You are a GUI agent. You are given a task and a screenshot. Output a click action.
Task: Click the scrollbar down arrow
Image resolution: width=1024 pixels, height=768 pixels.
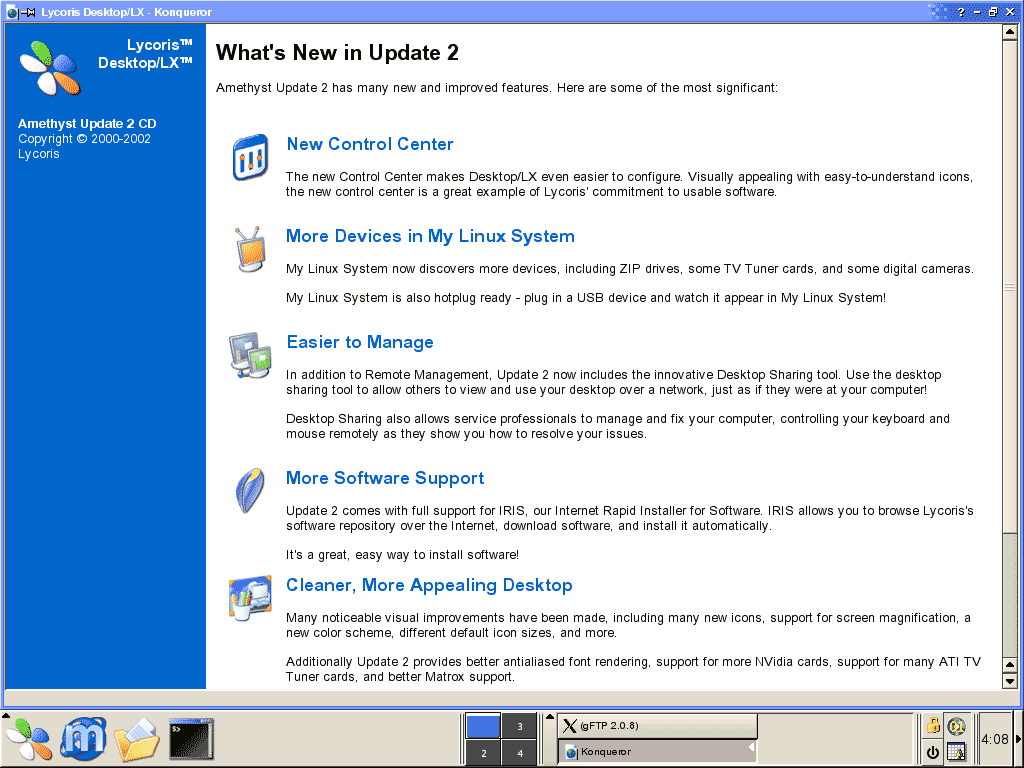[x=1009, y=681]
